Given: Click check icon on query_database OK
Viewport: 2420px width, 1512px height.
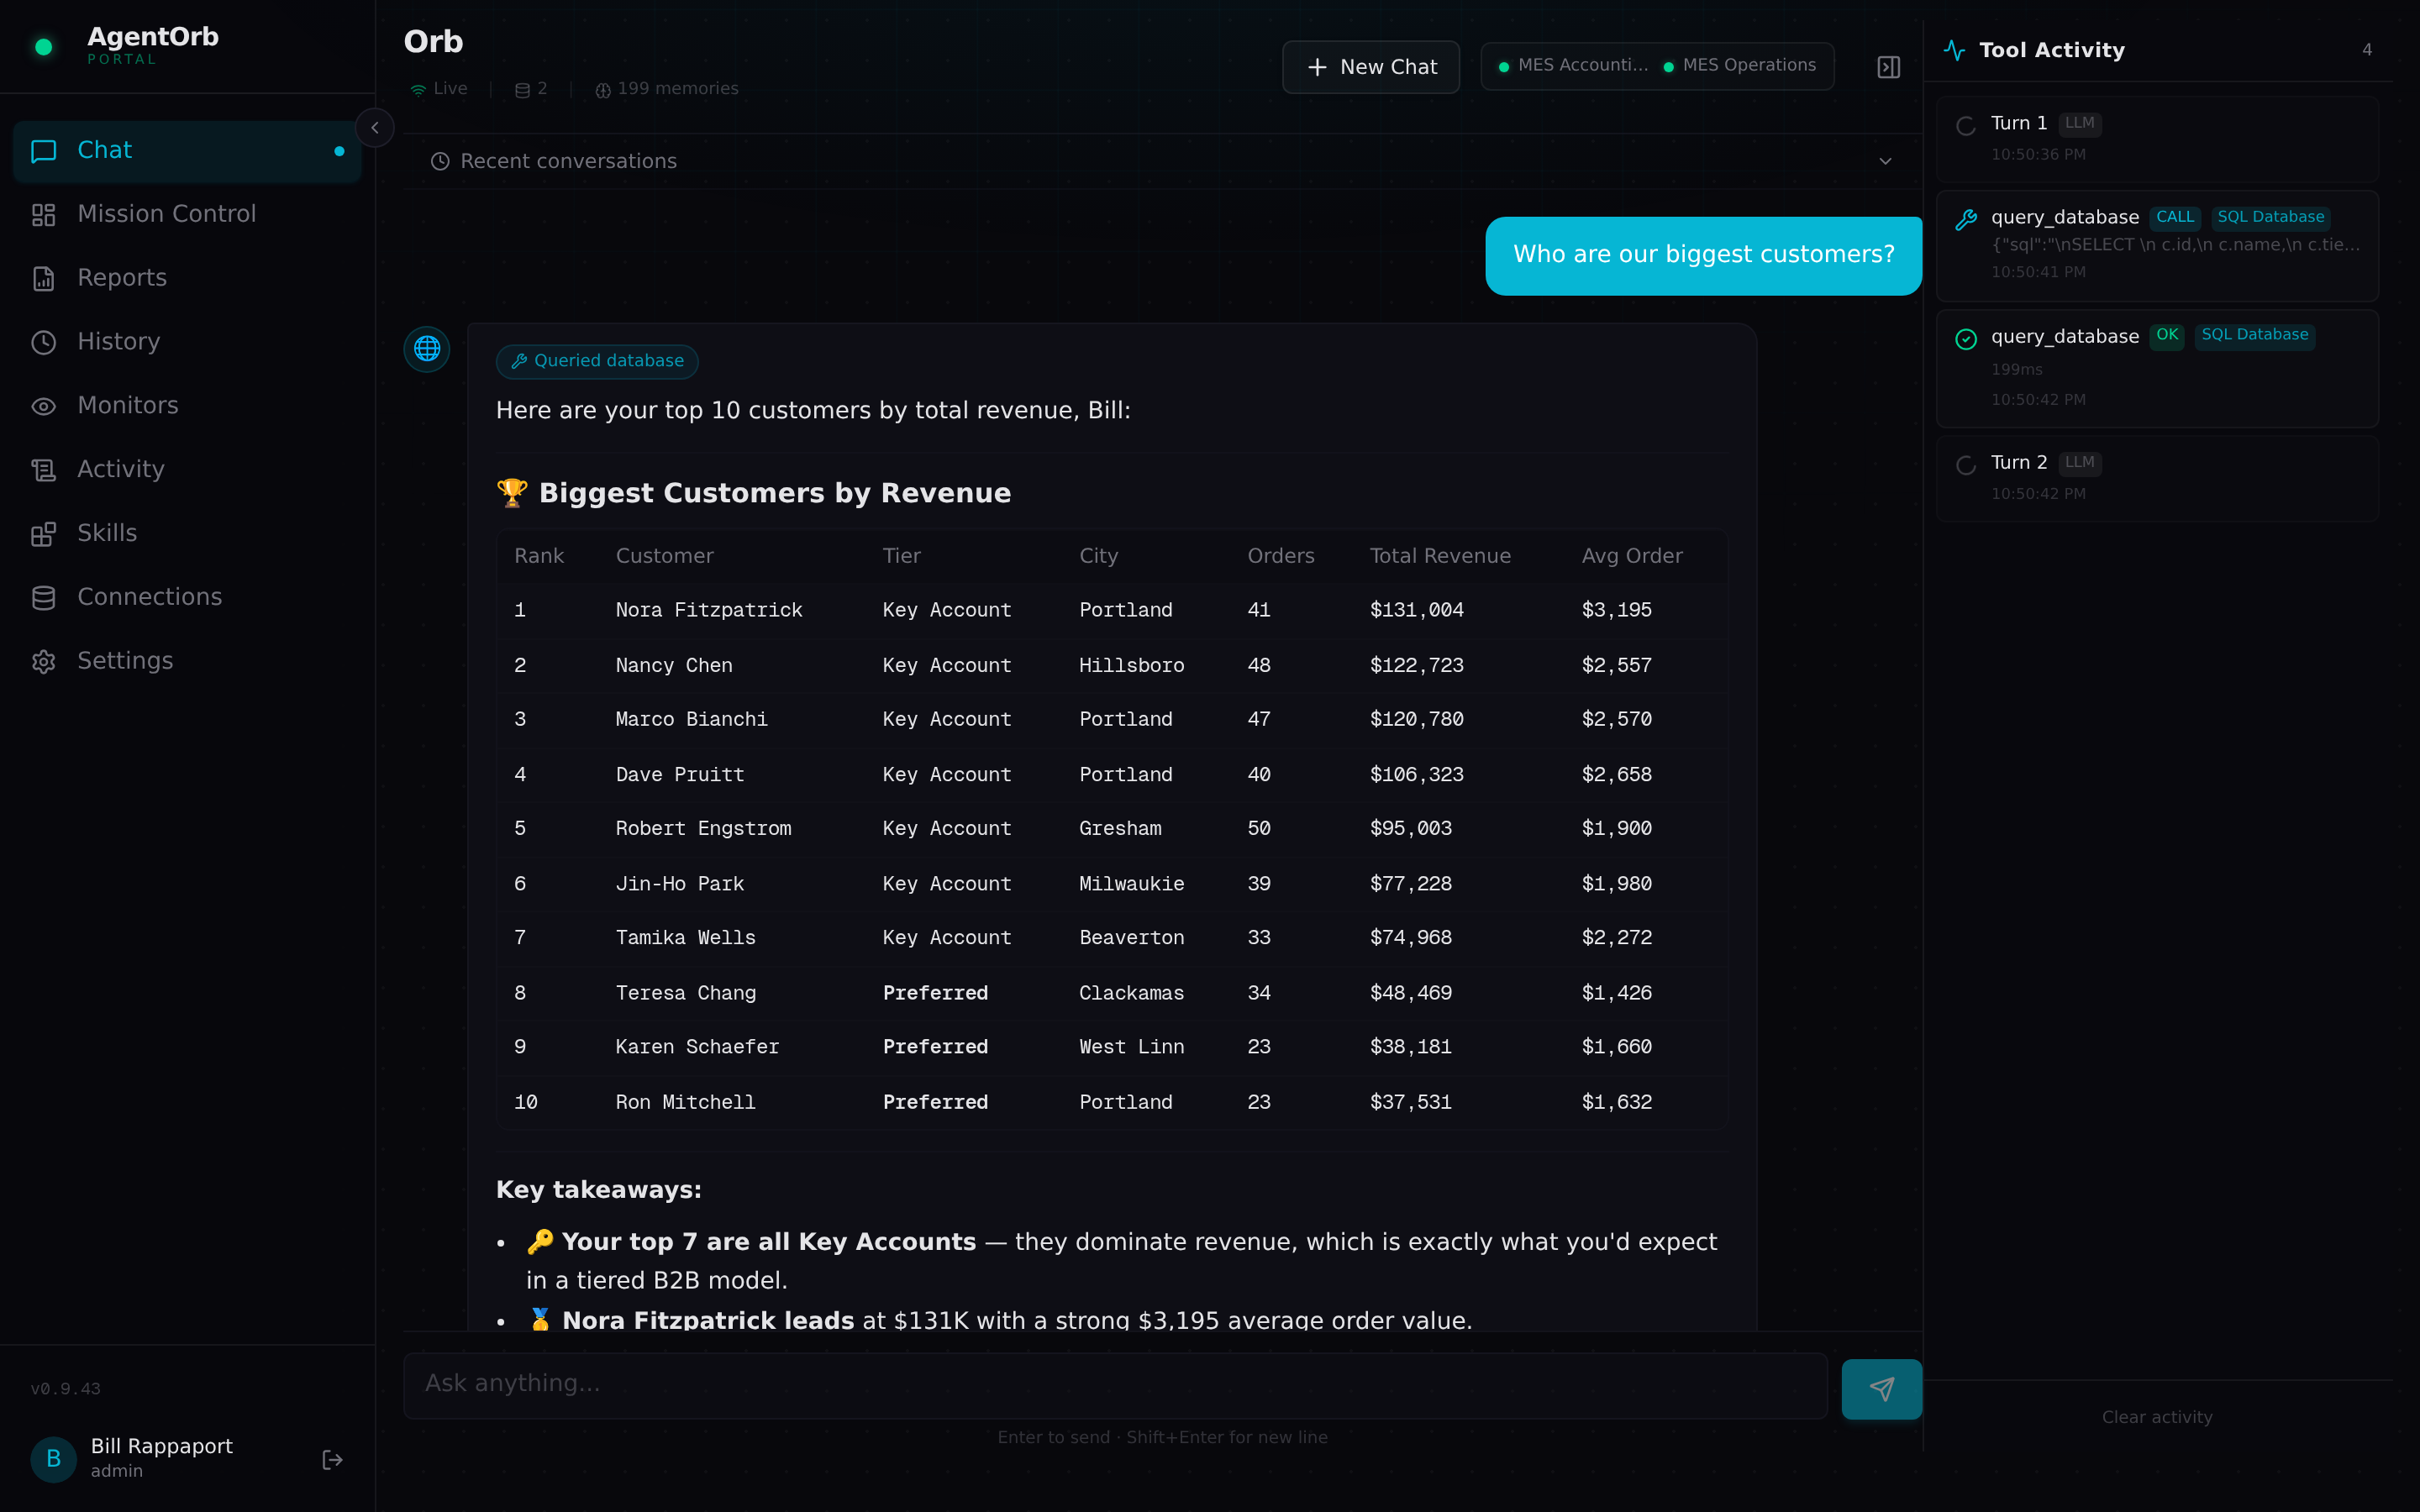Looking at the screenshot, I should (x=1966, y=339).
